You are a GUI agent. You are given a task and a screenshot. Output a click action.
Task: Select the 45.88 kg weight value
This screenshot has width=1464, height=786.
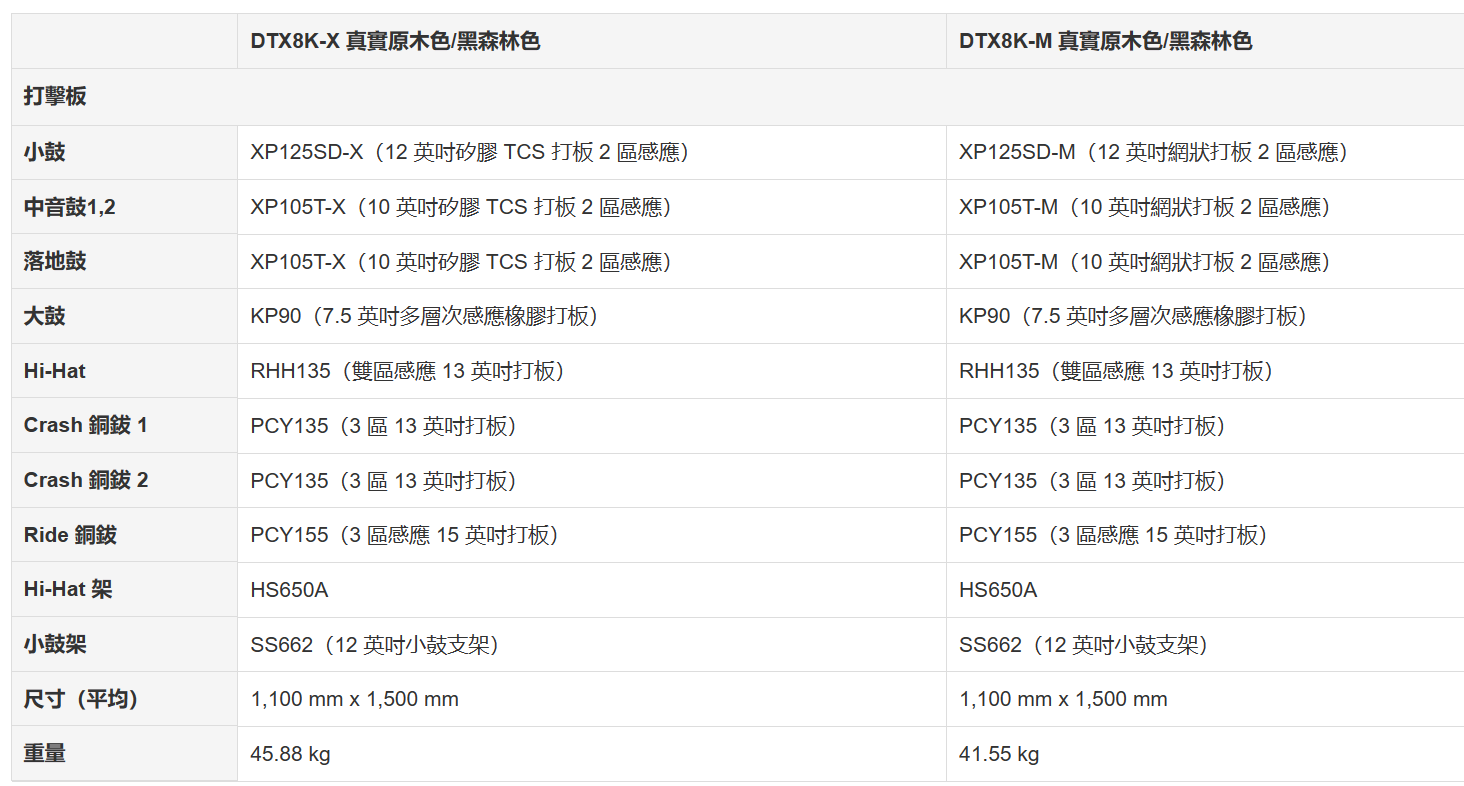coord(290,754)
